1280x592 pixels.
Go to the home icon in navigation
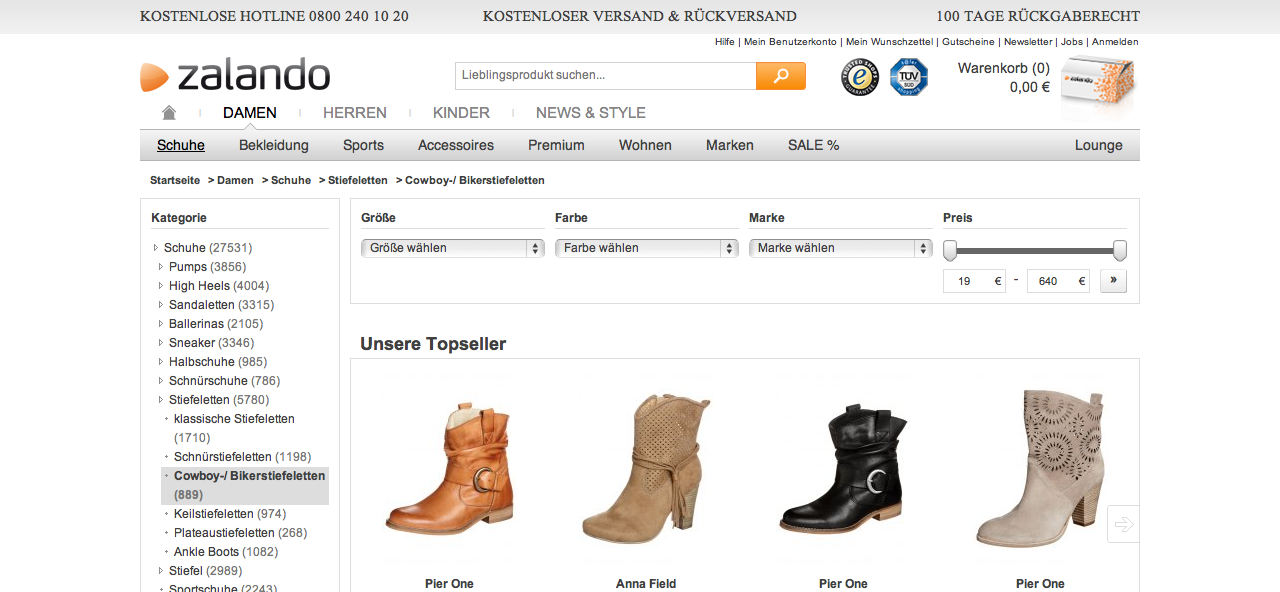point(169,113)
